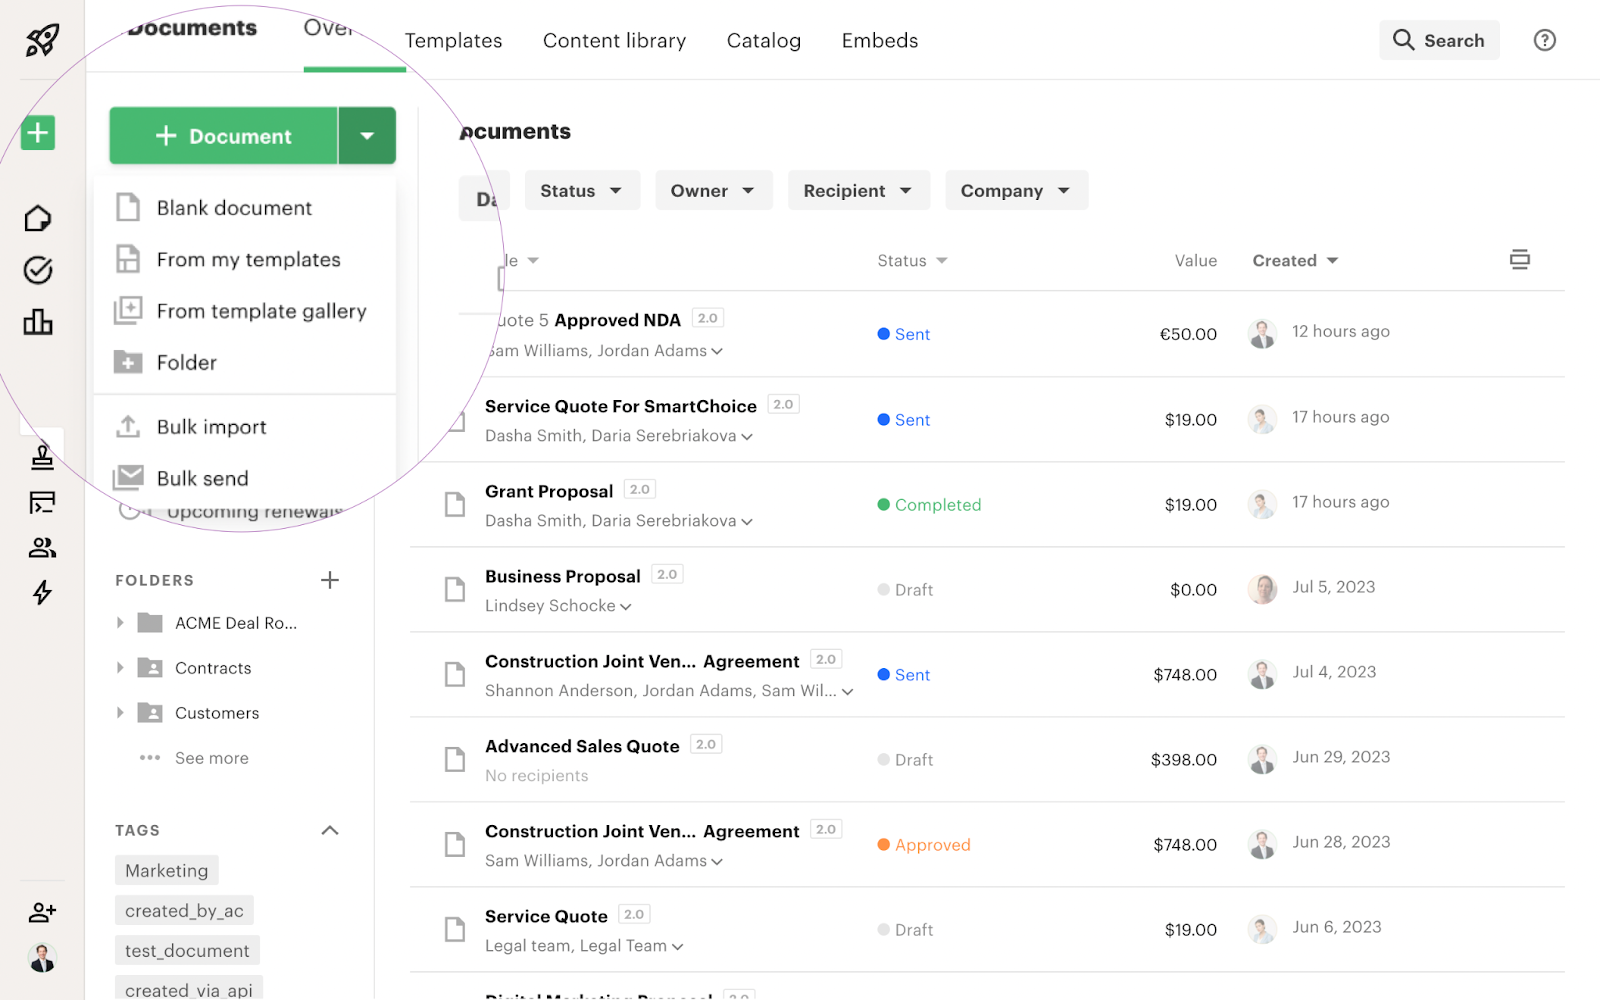Expand the Contracts folder arrow
Image resolution: width=1600 pixels, height=1000 pixels.
pyautogui.click(x=120, y=667)
